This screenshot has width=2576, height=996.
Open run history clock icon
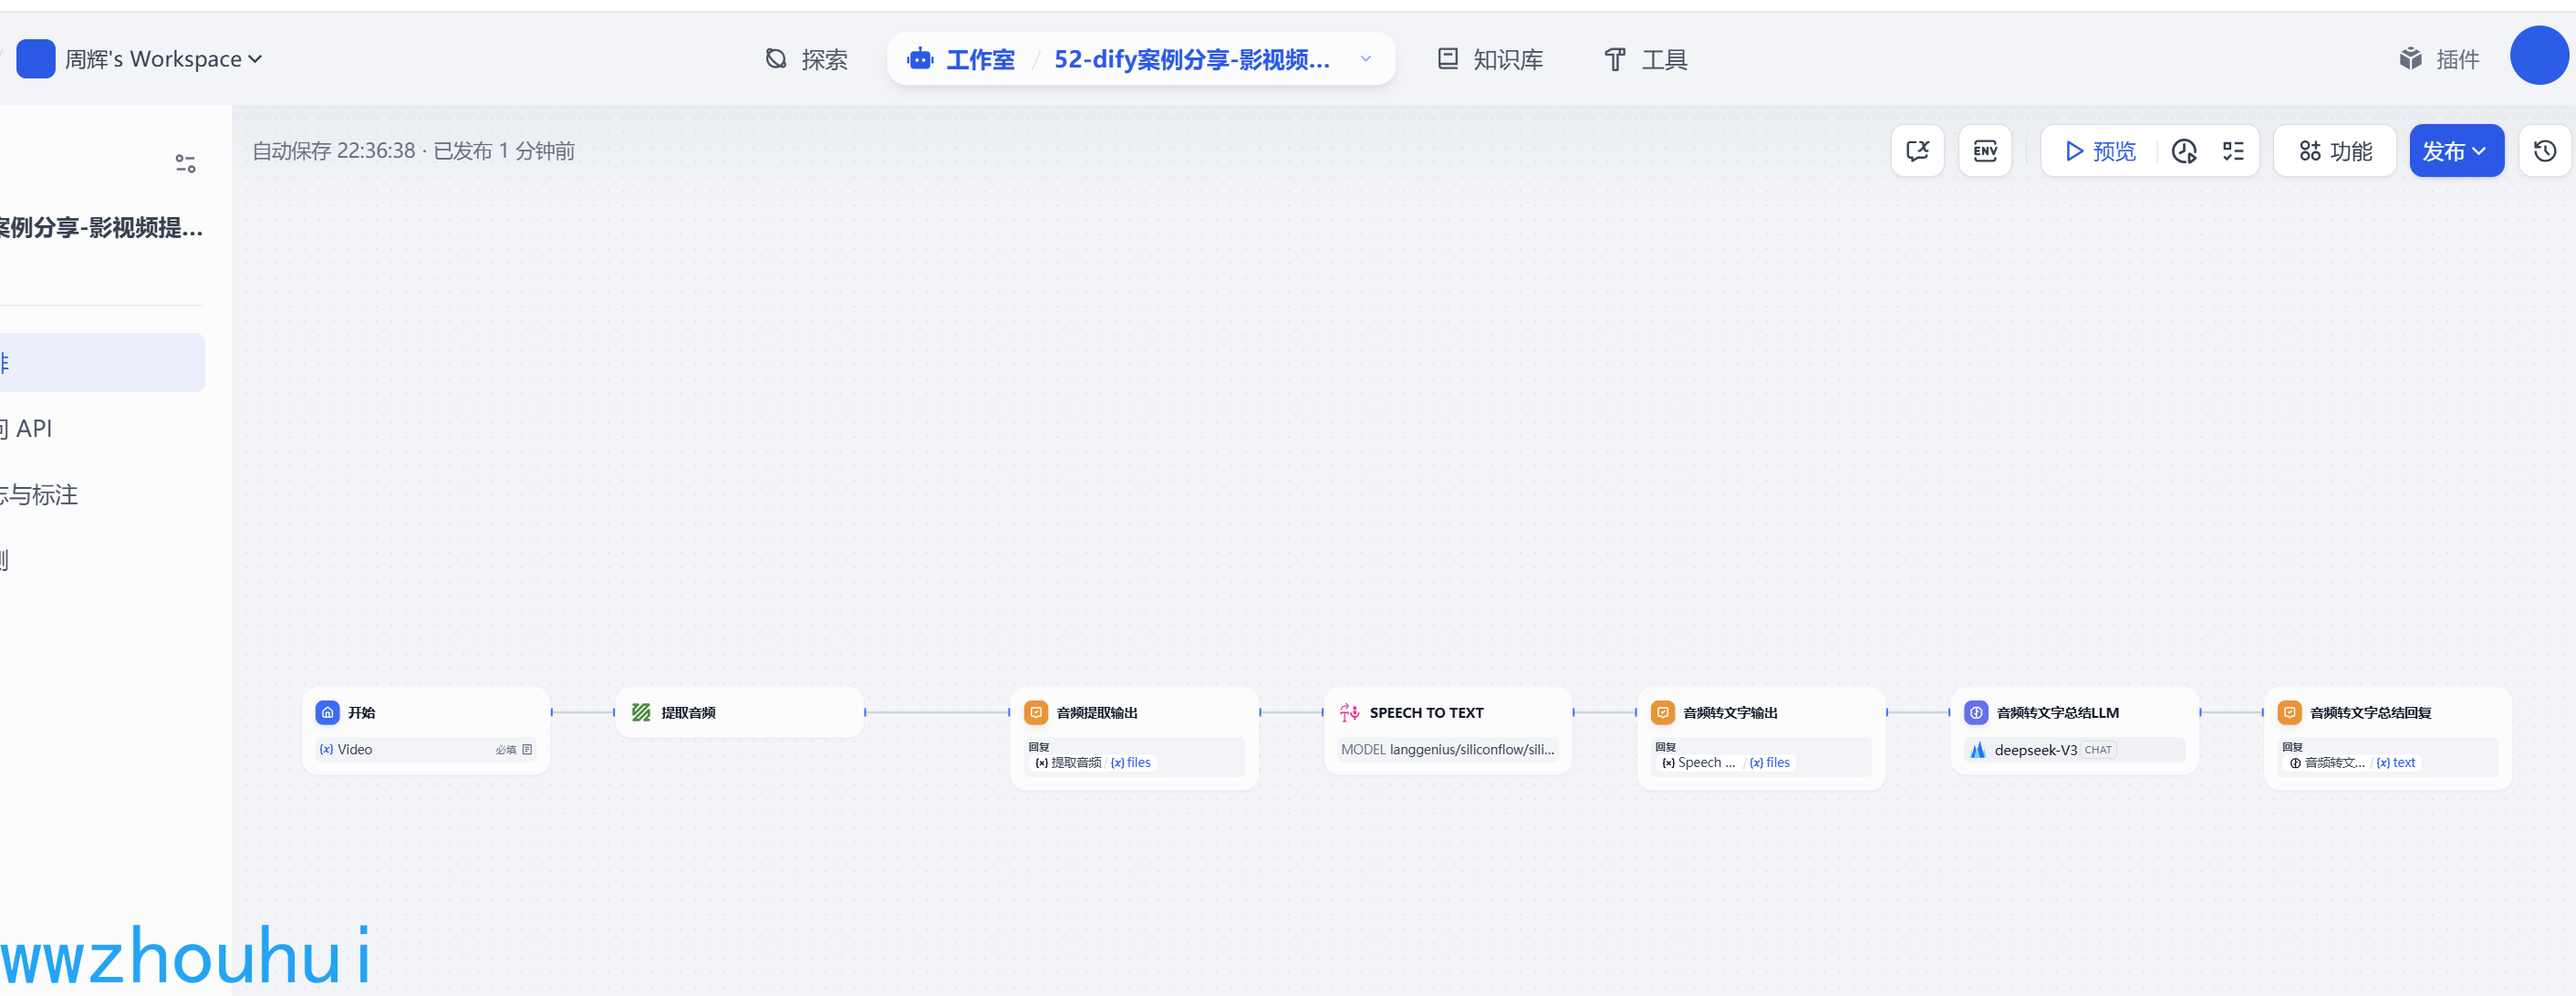click(x=2184, y=151)
